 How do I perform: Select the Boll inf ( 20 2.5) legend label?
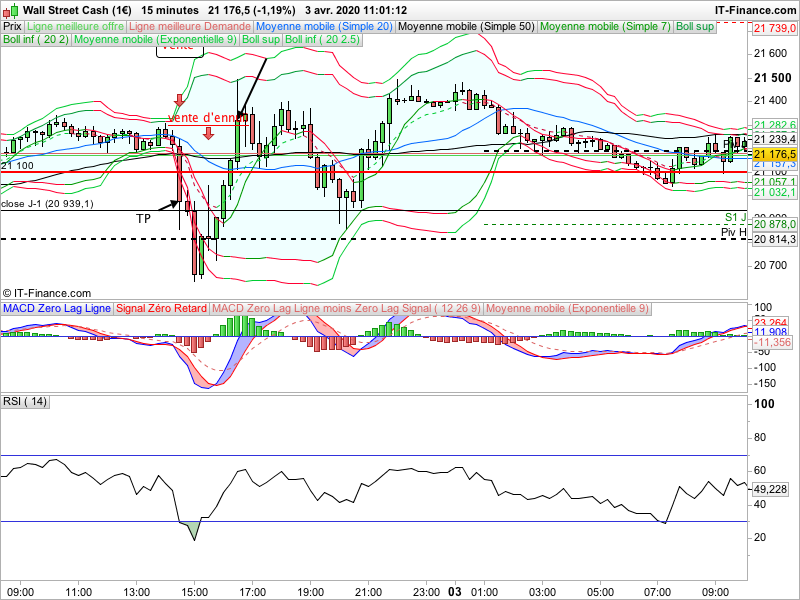(322, 40)
